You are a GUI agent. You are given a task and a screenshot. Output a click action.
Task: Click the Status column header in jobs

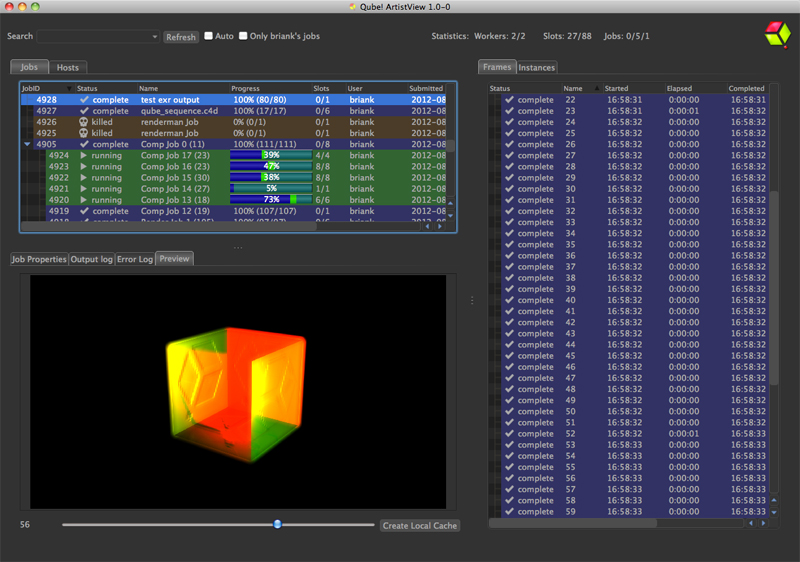click(x=106, y=88)
